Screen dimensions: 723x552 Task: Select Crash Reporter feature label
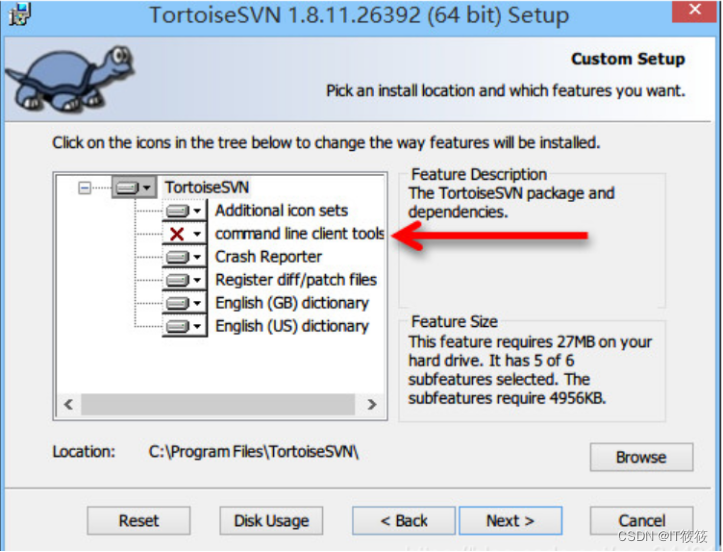coord(268,257)
